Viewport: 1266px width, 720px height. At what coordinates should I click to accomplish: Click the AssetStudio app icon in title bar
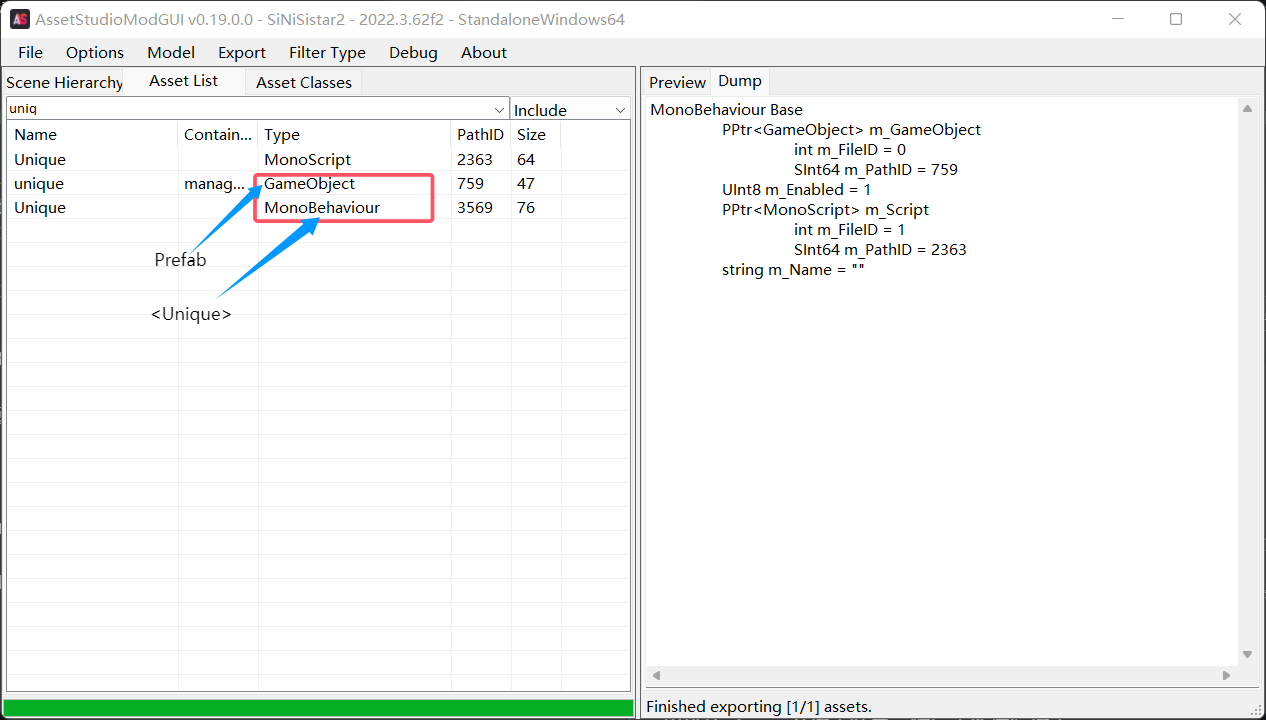[x=20, y=19]
